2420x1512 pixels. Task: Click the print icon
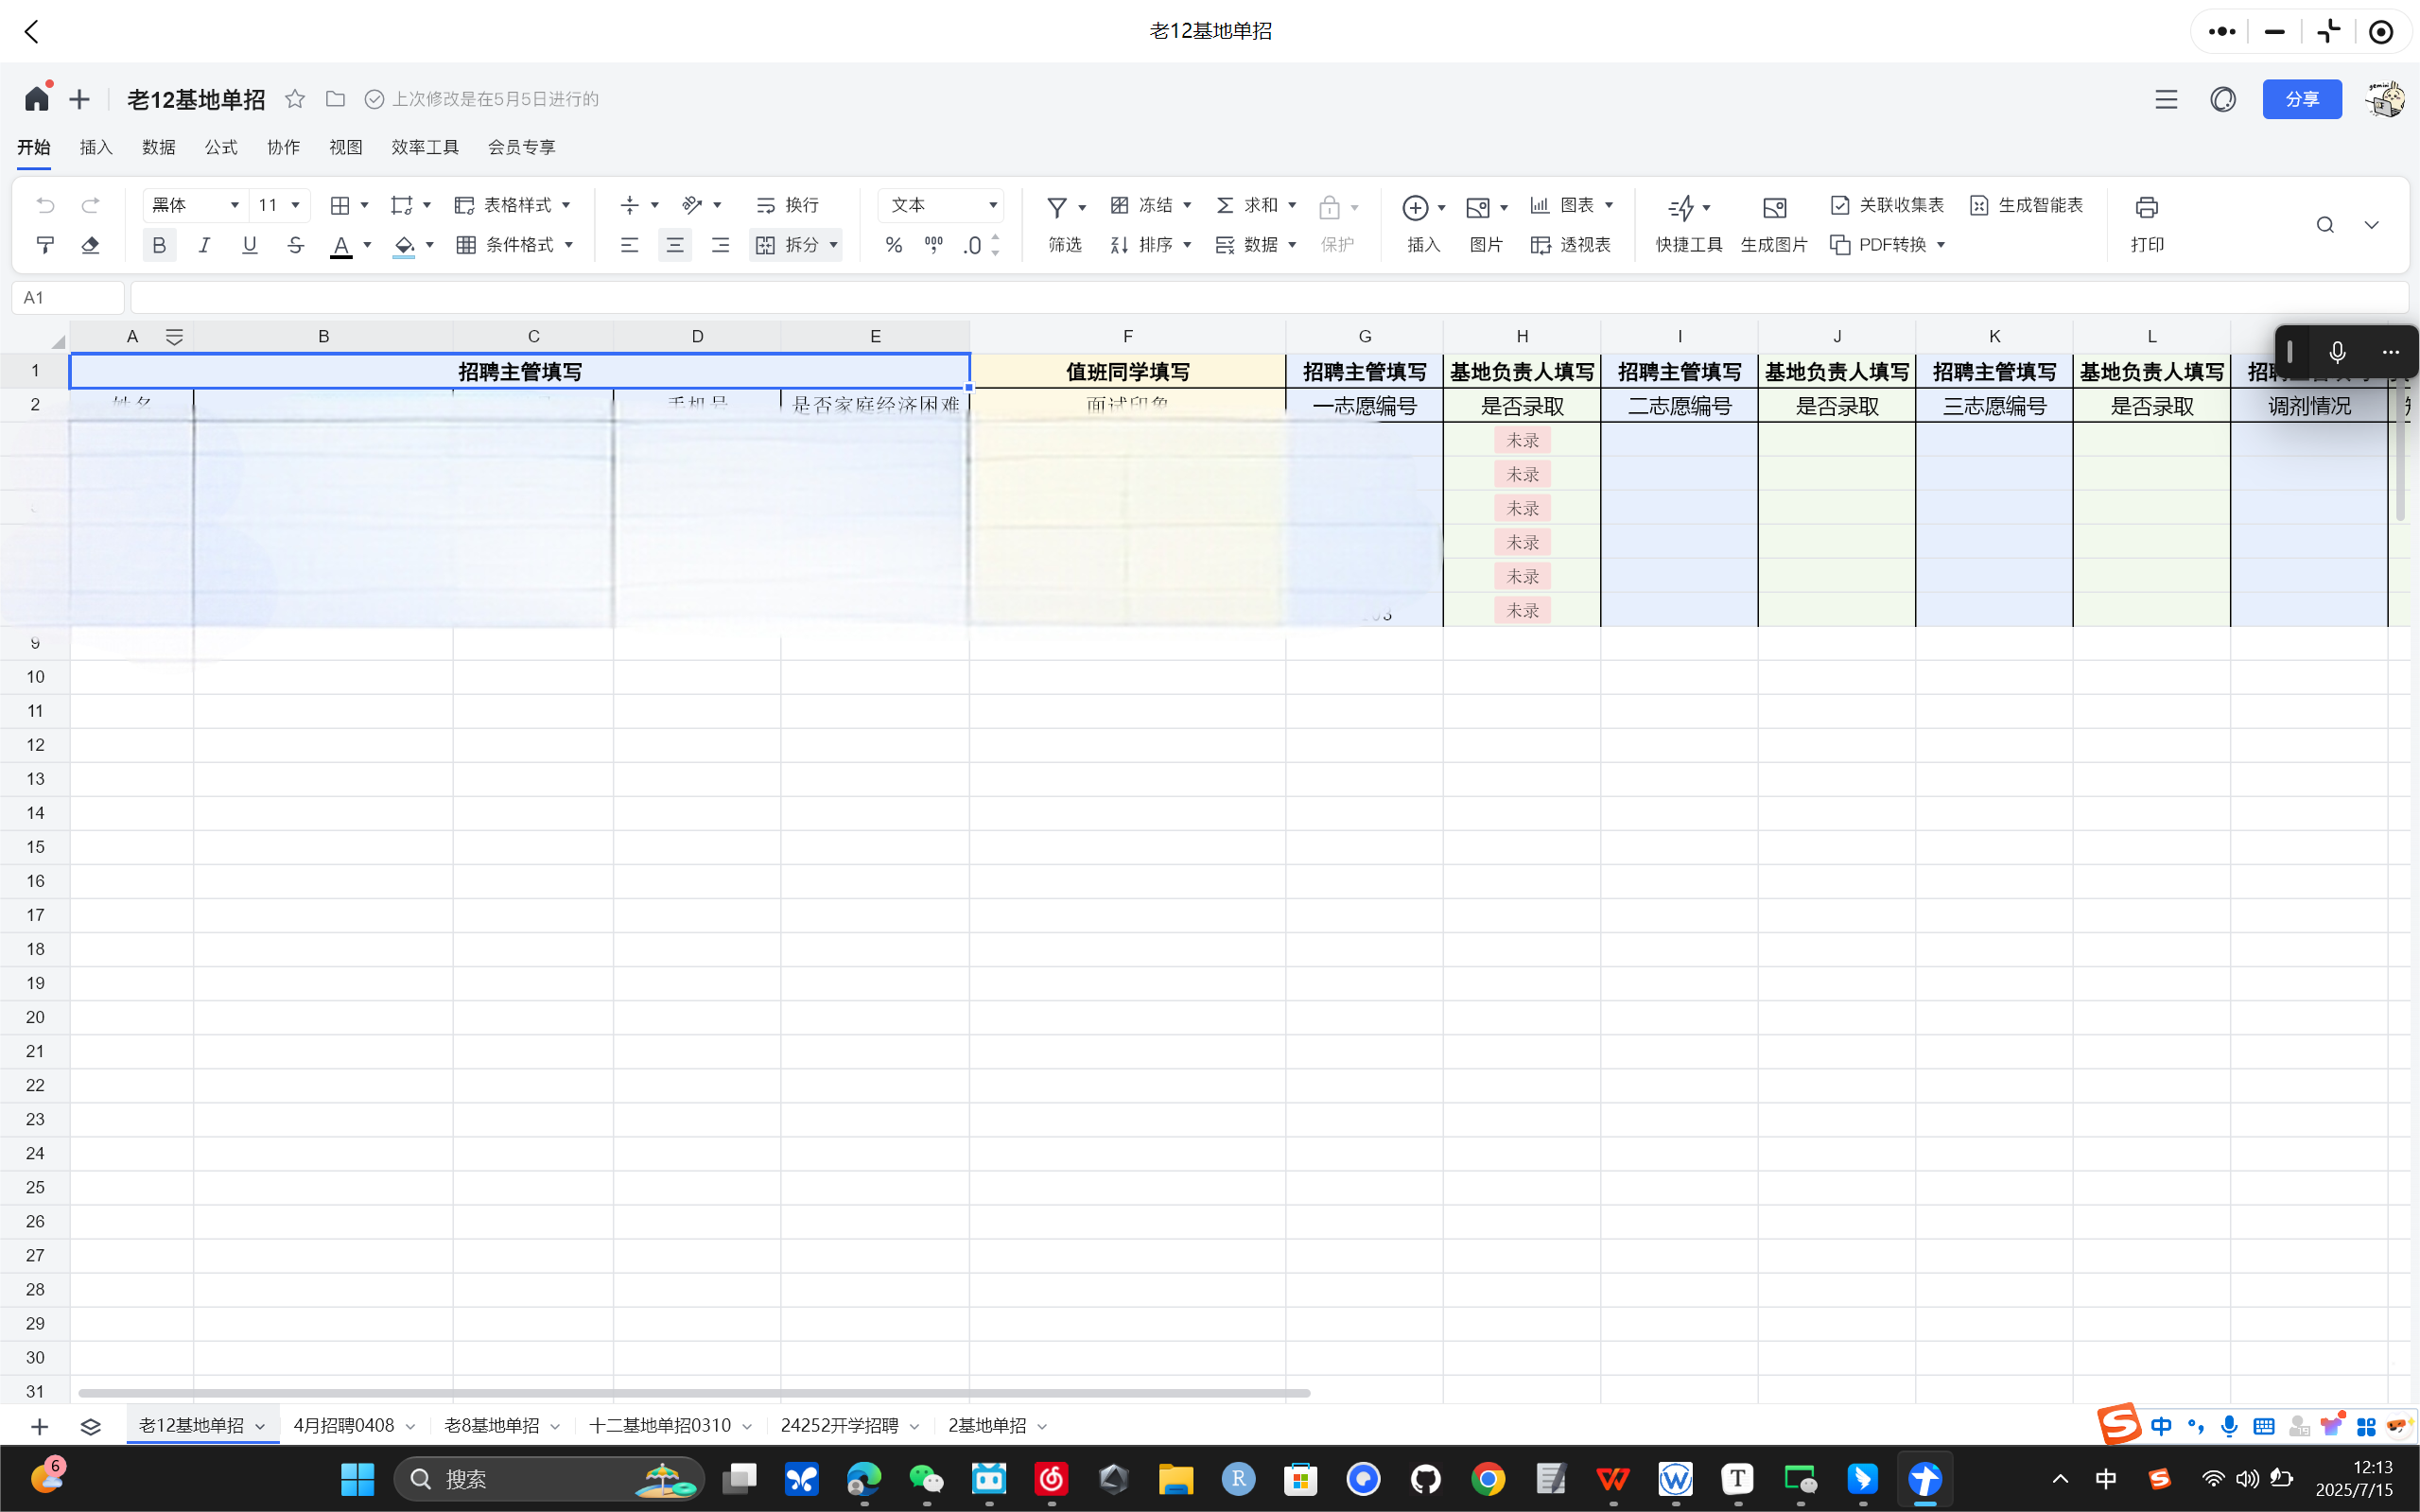pos(2146,208)
